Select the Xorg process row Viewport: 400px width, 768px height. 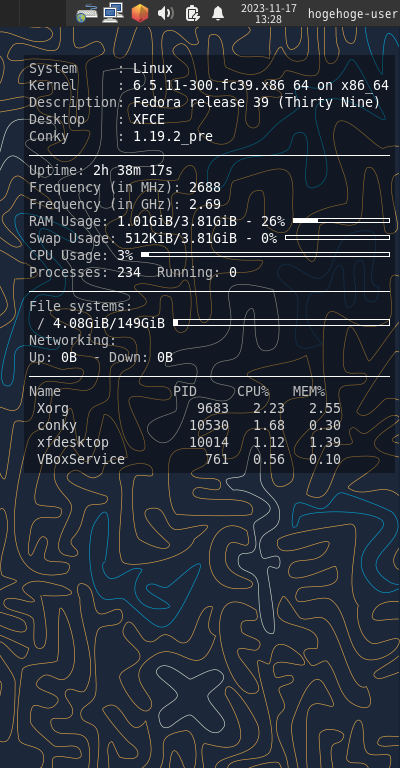(x=185, y=408)
